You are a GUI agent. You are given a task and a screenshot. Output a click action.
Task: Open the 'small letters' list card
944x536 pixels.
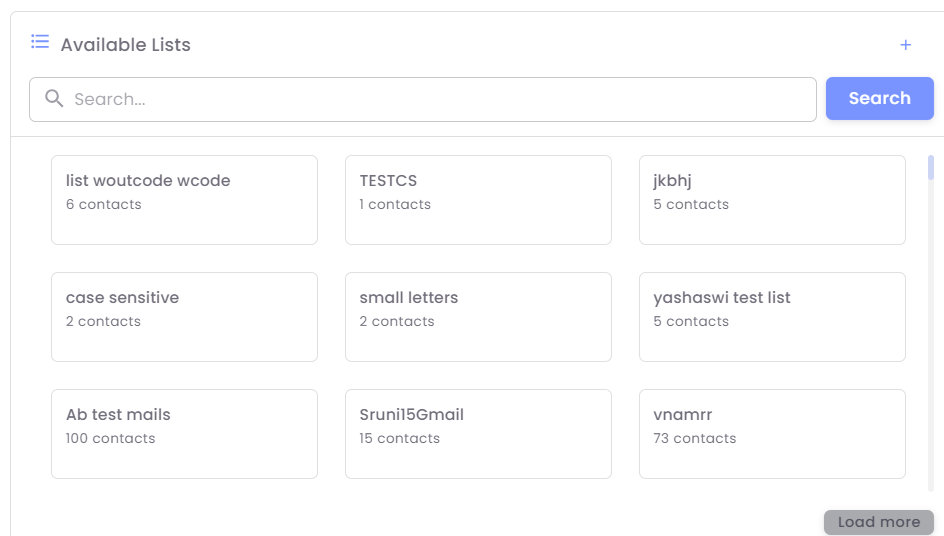coord(478,316)
